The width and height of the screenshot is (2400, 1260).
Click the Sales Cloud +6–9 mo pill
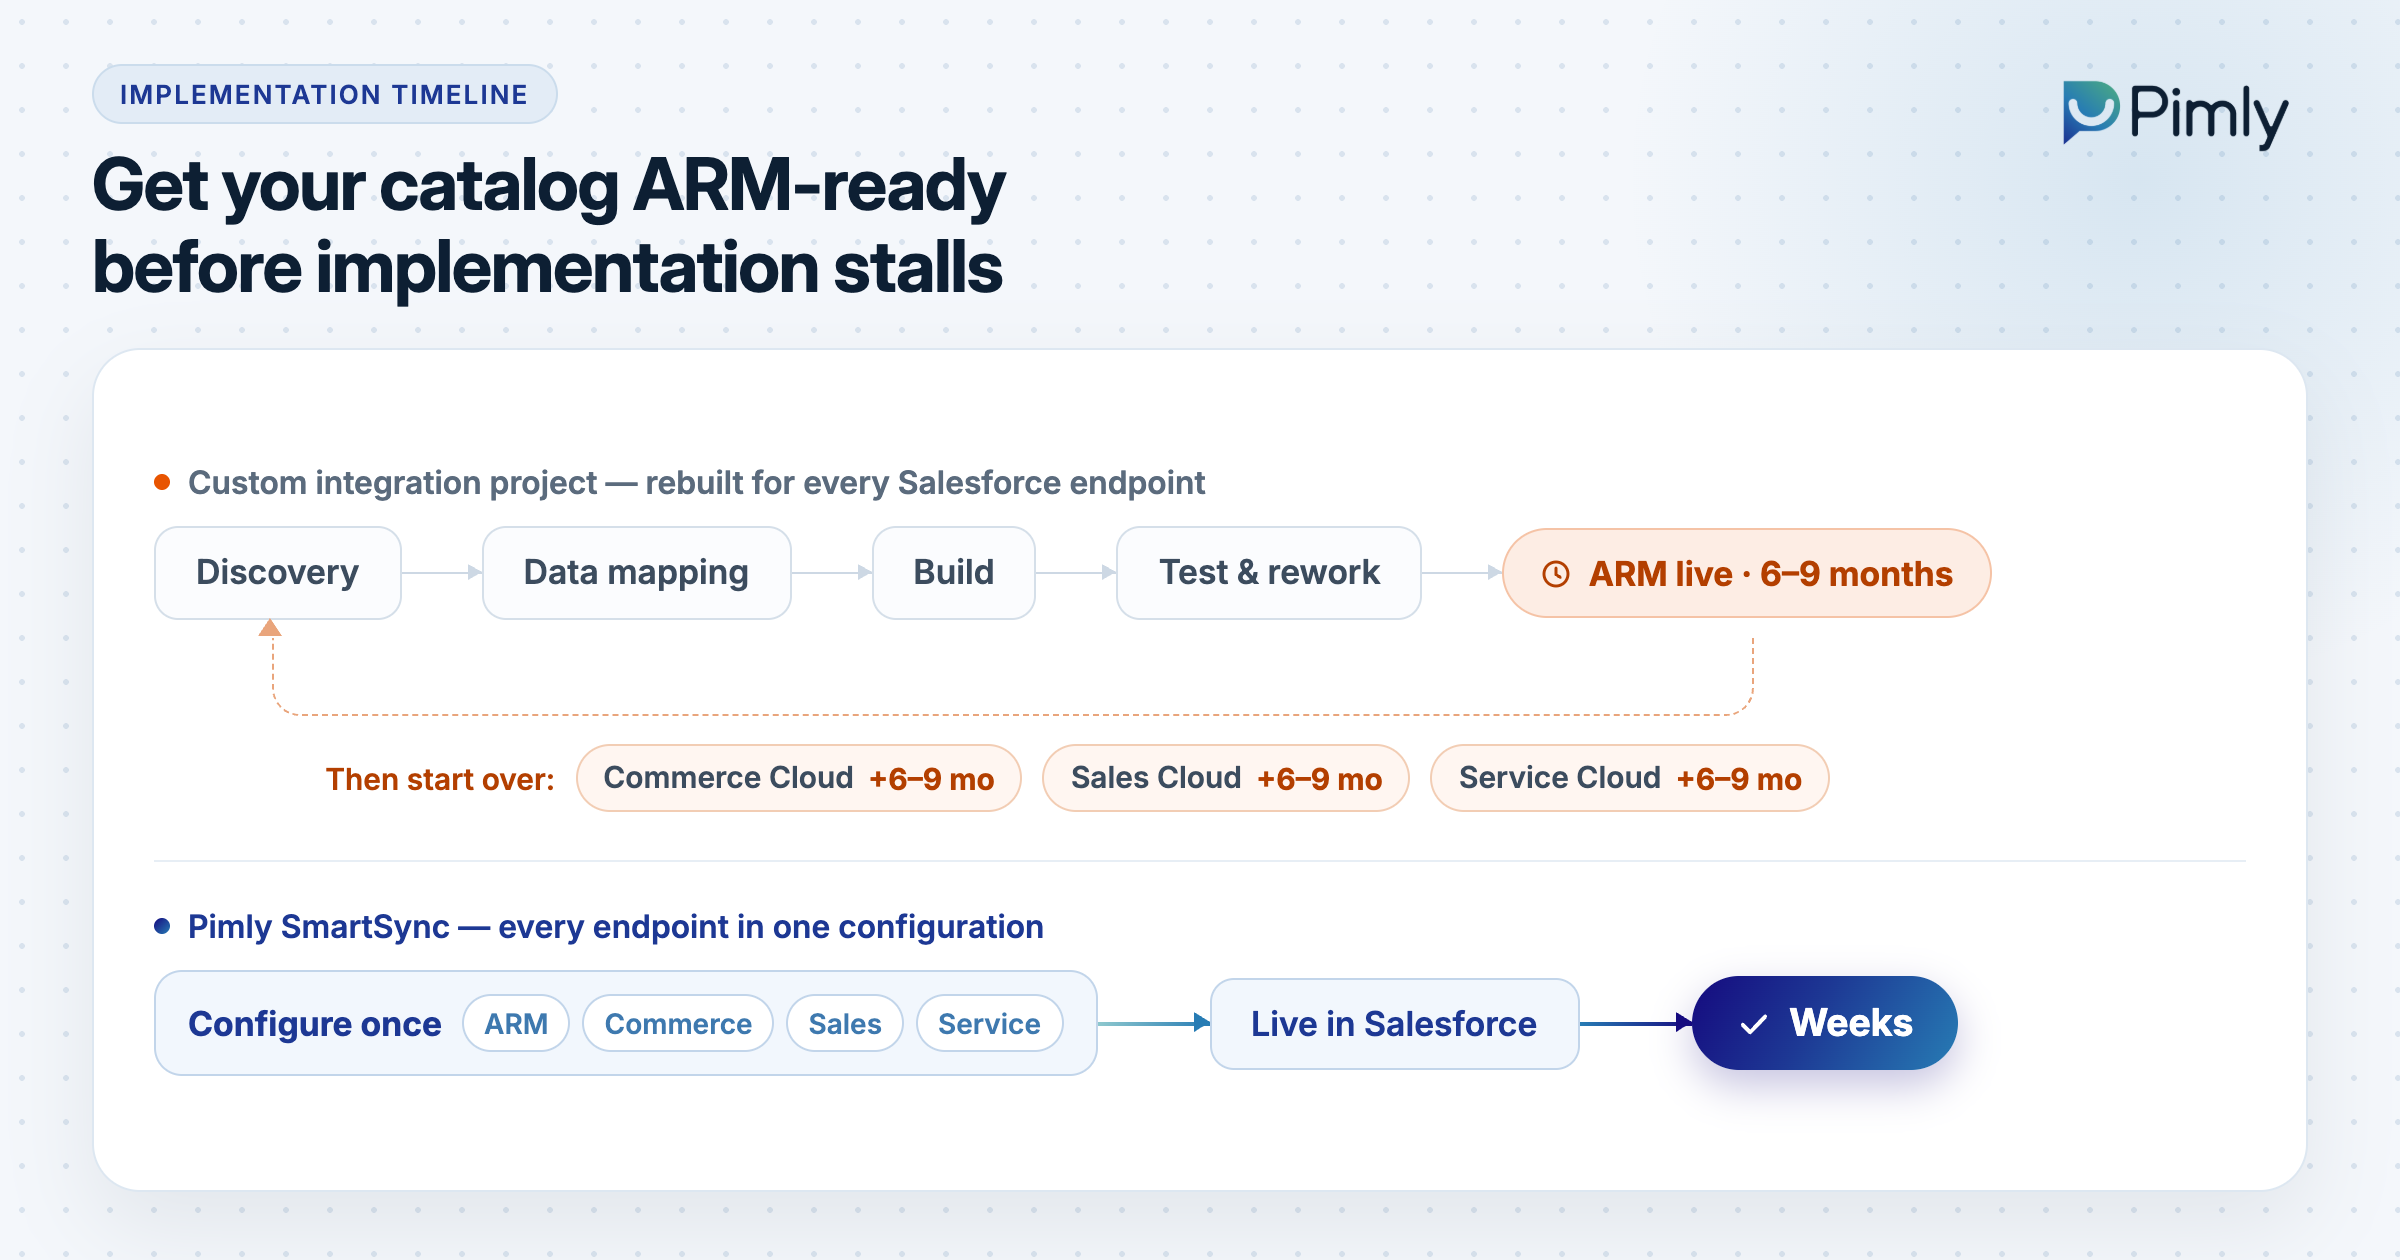[x=1226, y=778]
